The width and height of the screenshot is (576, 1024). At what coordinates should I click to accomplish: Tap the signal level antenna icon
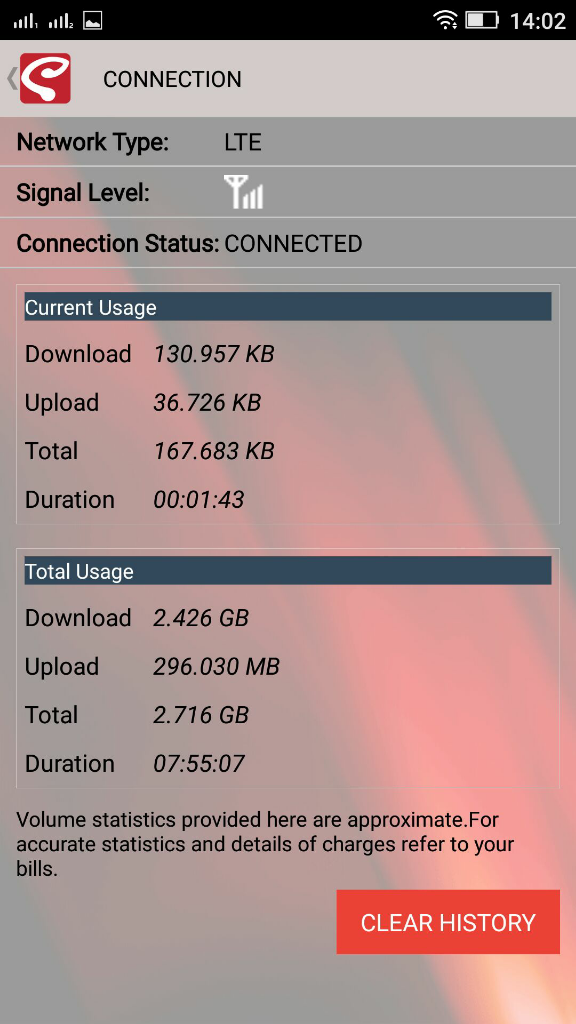click(x=244, y=192)
